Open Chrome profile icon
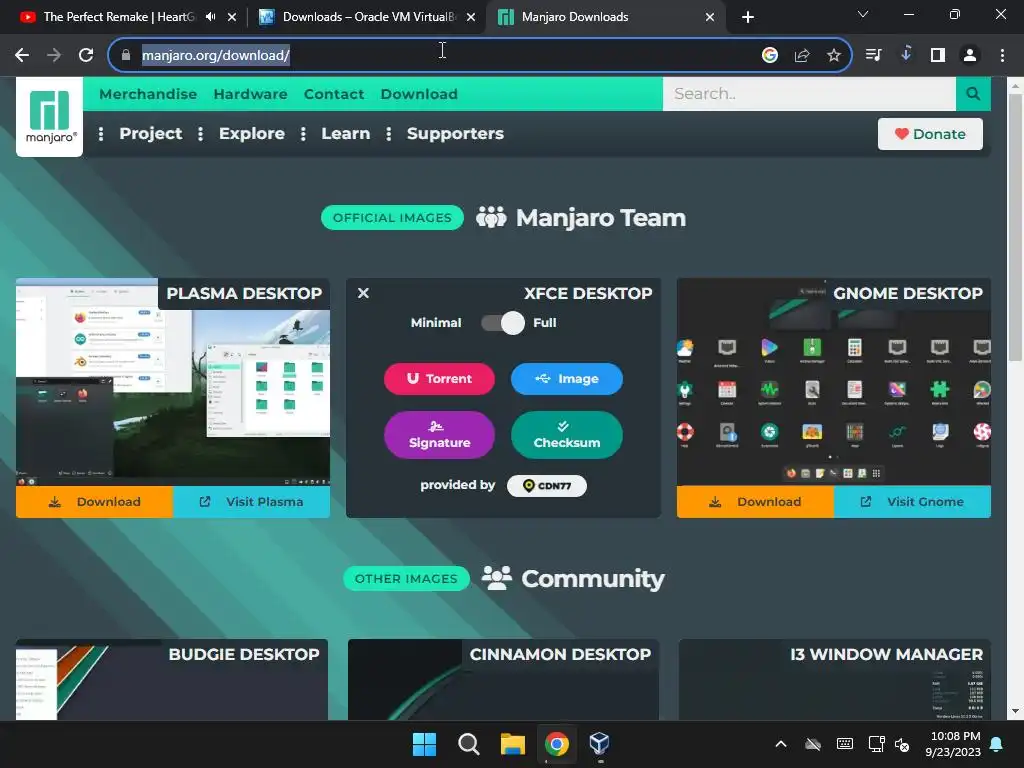Screen dimensions: 1024x768 point(970,55)
